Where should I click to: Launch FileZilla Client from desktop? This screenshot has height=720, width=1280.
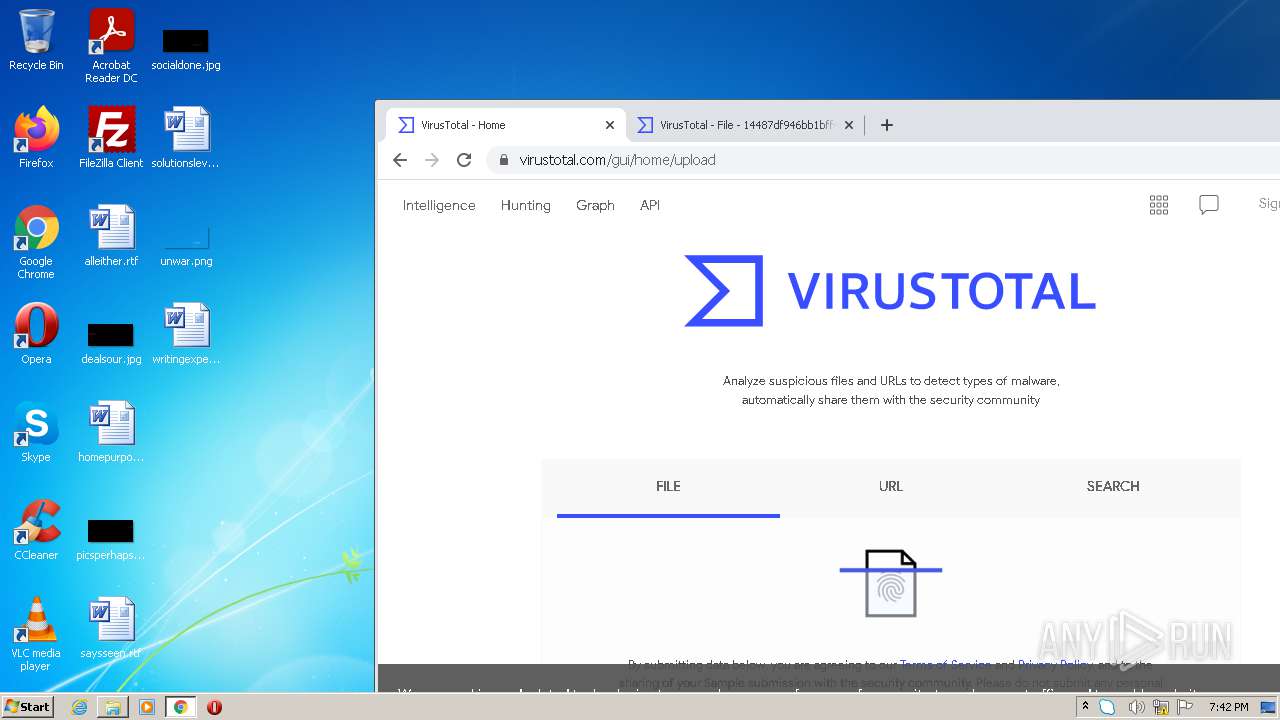point(111,138)
